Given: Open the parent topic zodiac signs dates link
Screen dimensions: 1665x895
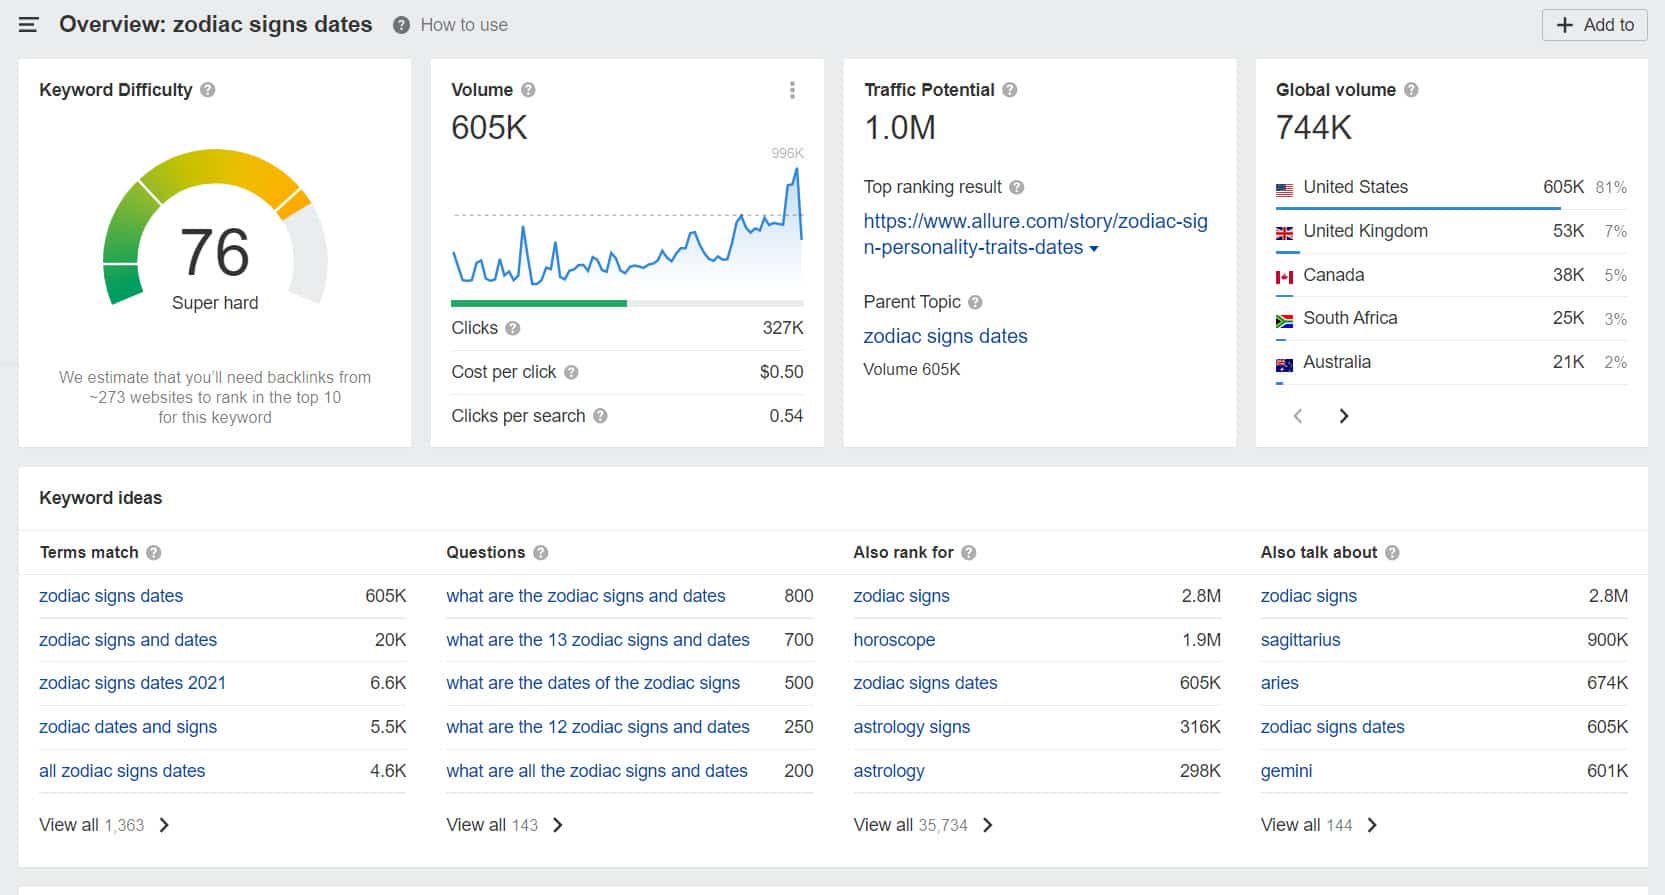Looking at the screenshot, I should tap(945, 337).
